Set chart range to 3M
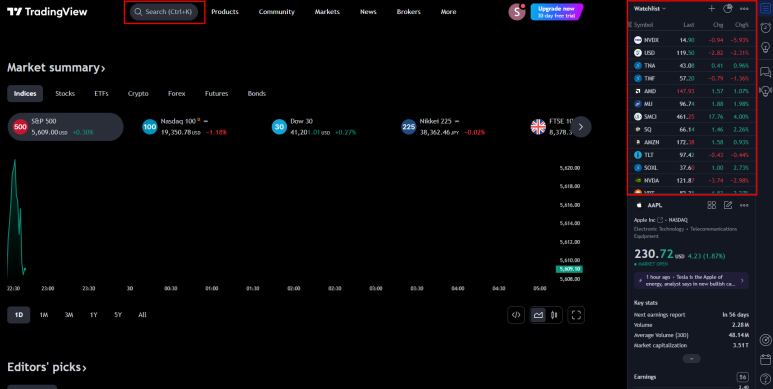This screenshot has width=773, height=389. pos(69,315)
